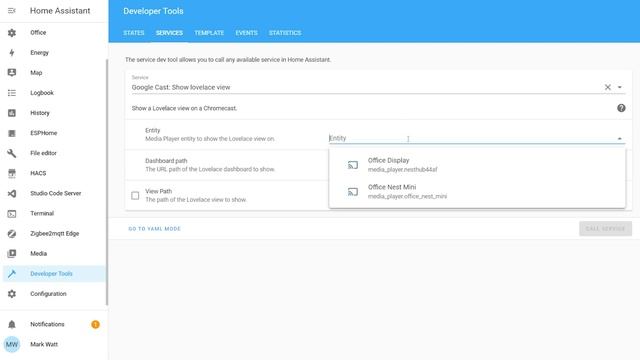Collapse the Entity dropdown arrow

click(620, 139)
